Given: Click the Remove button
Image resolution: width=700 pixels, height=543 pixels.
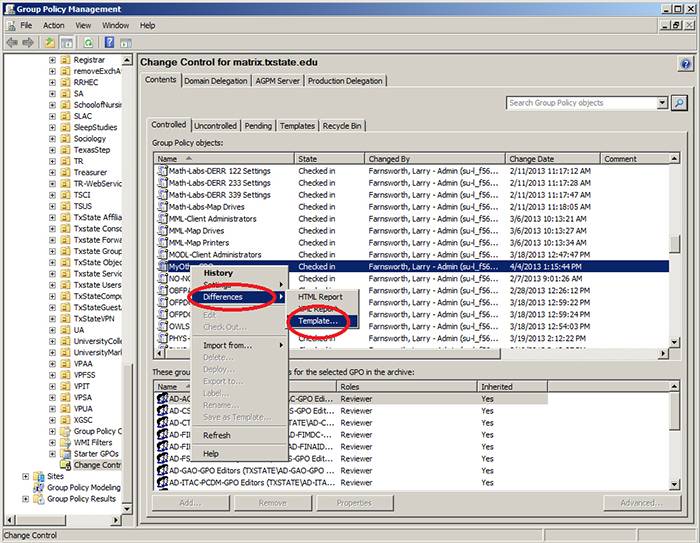Looking at the screenshot, I should pos(273,503).
